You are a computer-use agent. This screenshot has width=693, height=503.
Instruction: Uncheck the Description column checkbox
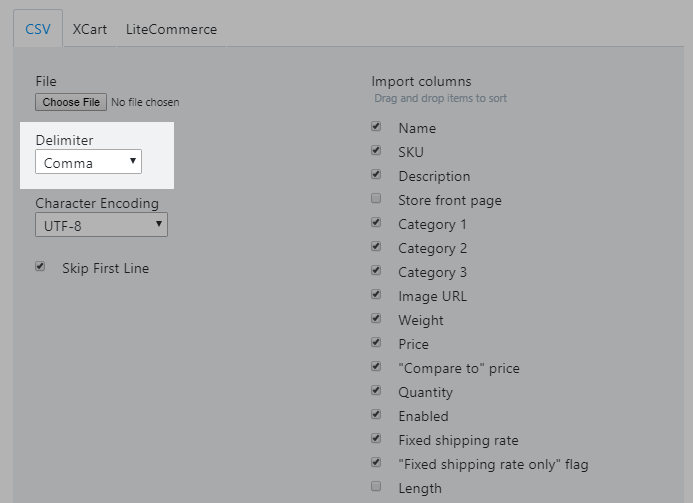376,175
